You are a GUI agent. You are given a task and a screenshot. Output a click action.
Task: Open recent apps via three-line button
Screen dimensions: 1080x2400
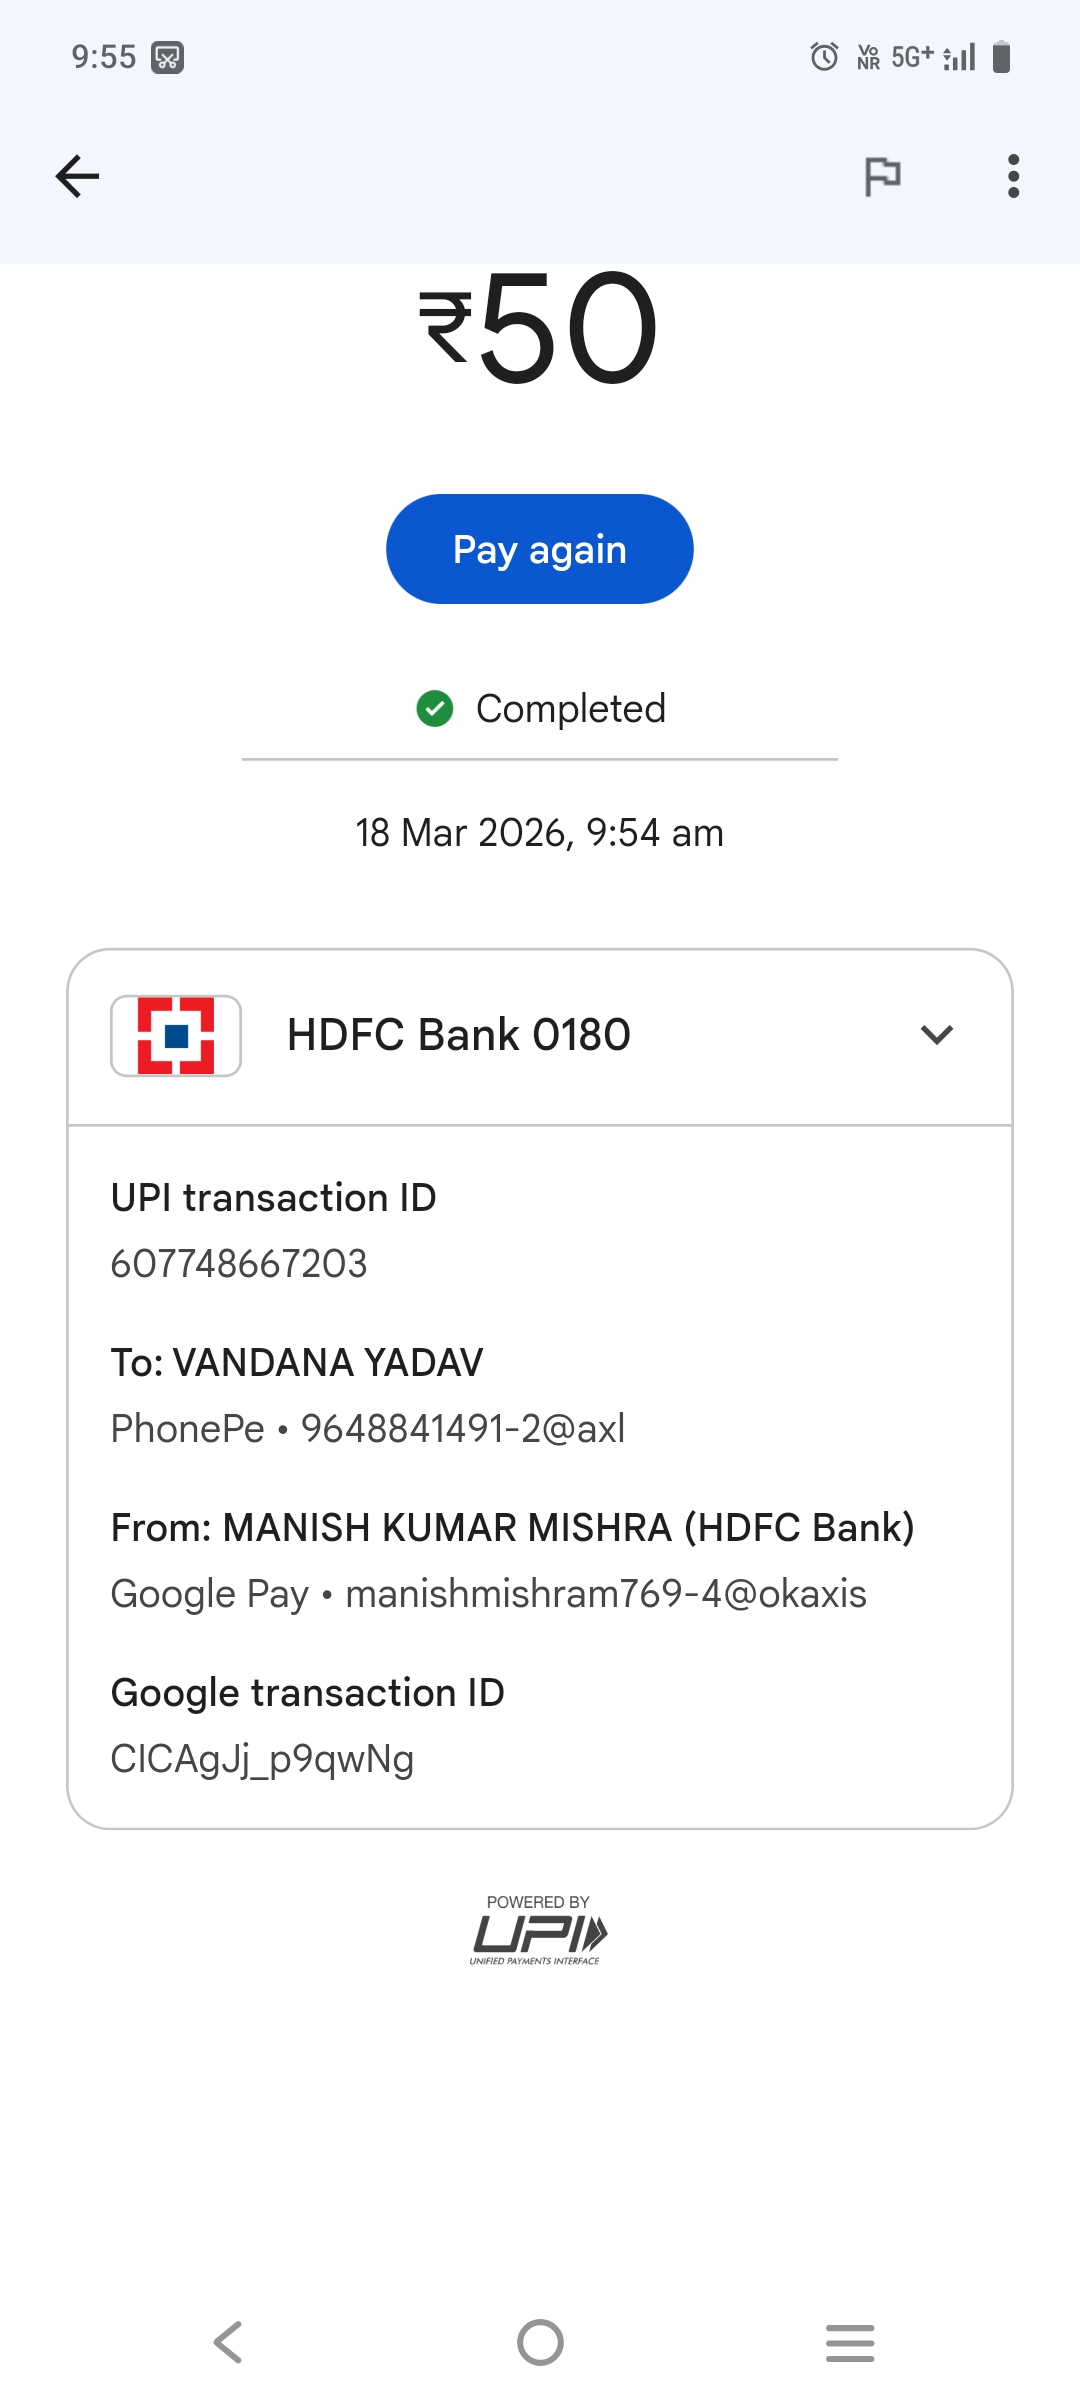click(x=850, y=2342)
